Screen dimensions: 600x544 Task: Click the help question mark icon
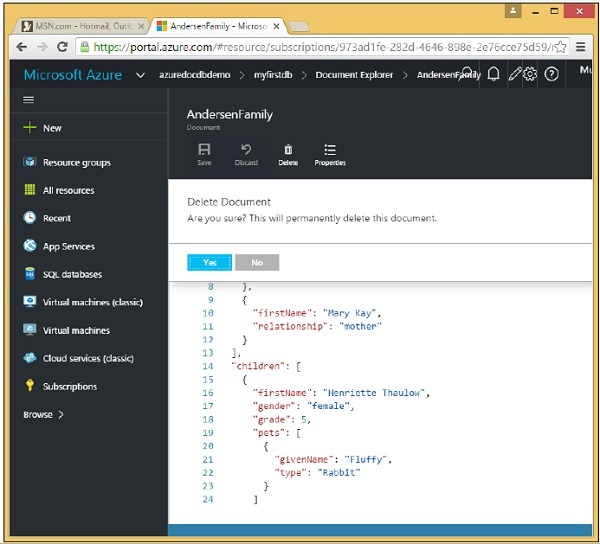click(551, 74)
